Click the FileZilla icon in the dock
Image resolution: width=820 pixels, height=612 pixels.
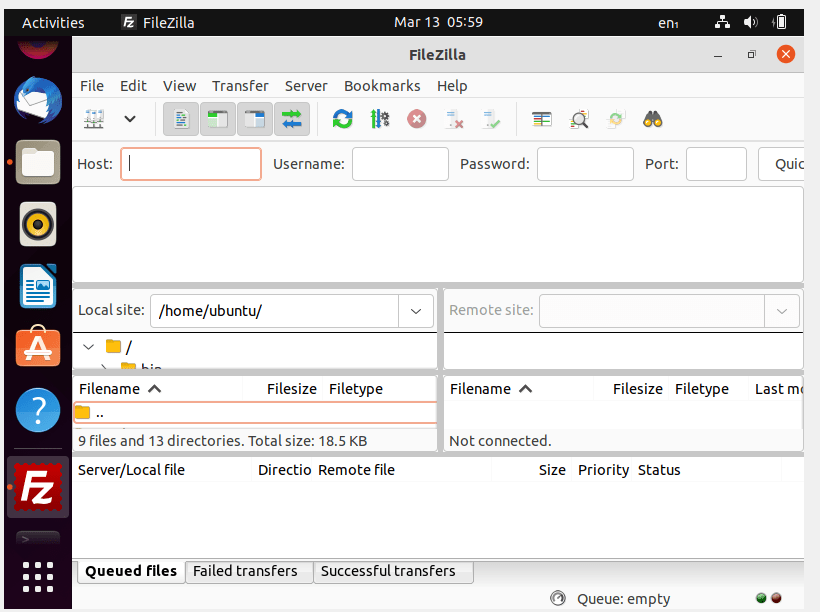38,488
